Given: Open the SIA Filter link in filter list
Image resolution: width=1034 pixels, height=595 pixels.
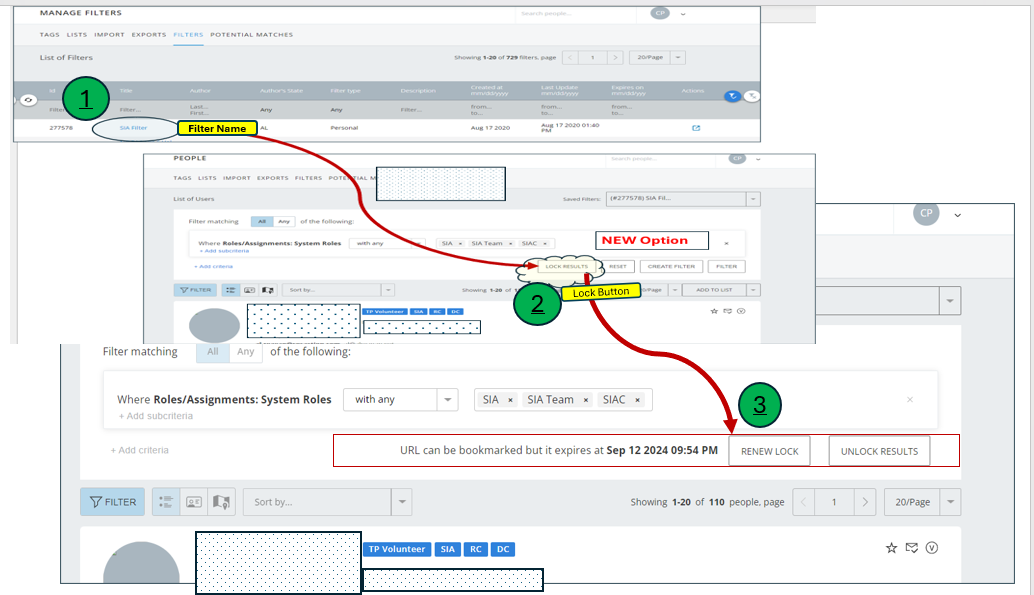Looking at the screenshot, I should tap(133, 128).
